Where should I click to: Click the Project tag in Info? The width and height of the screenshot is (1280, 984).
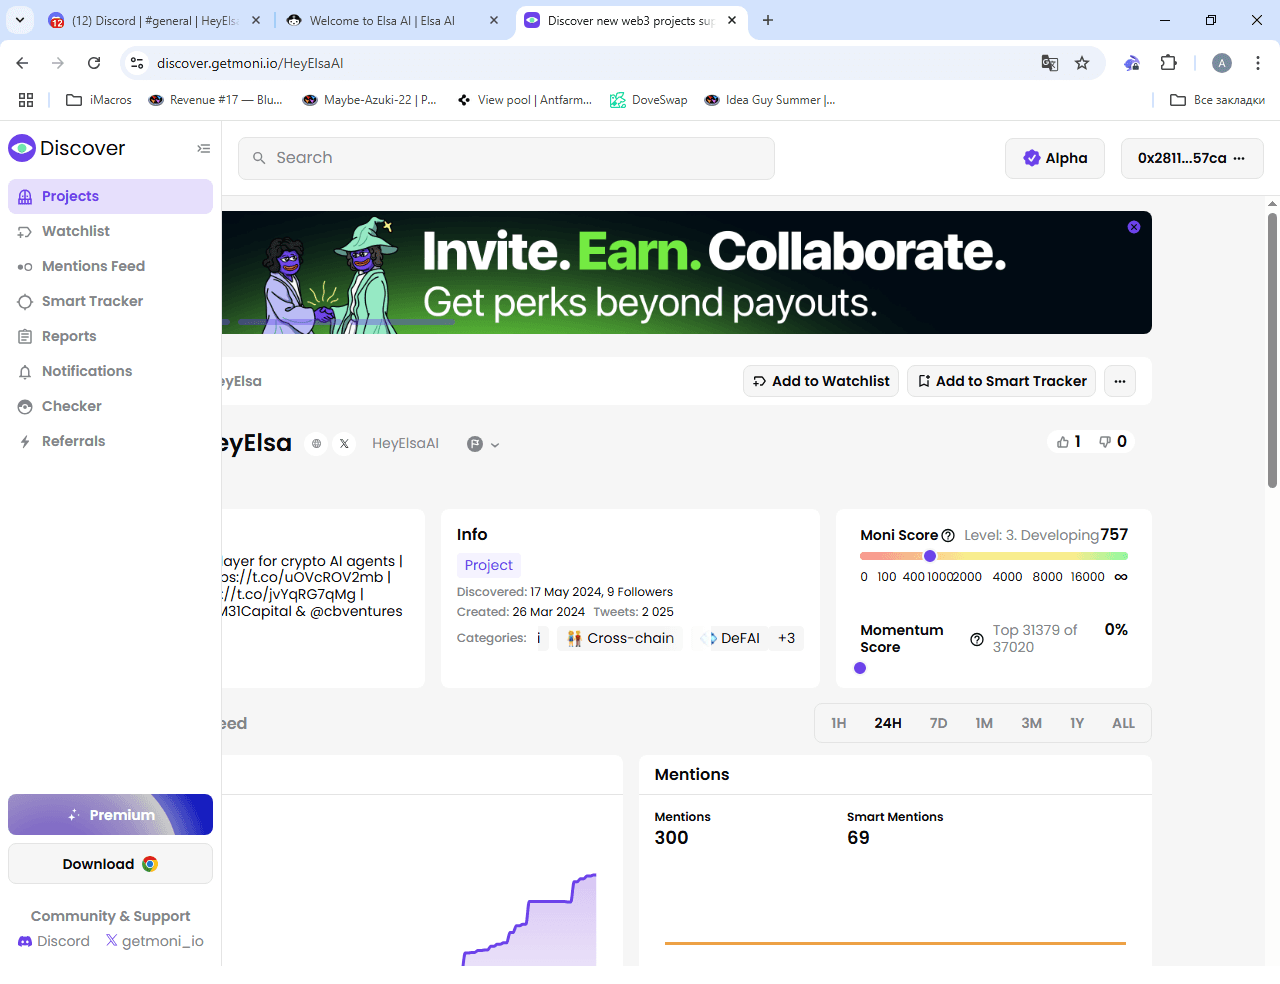coord(489,565)
